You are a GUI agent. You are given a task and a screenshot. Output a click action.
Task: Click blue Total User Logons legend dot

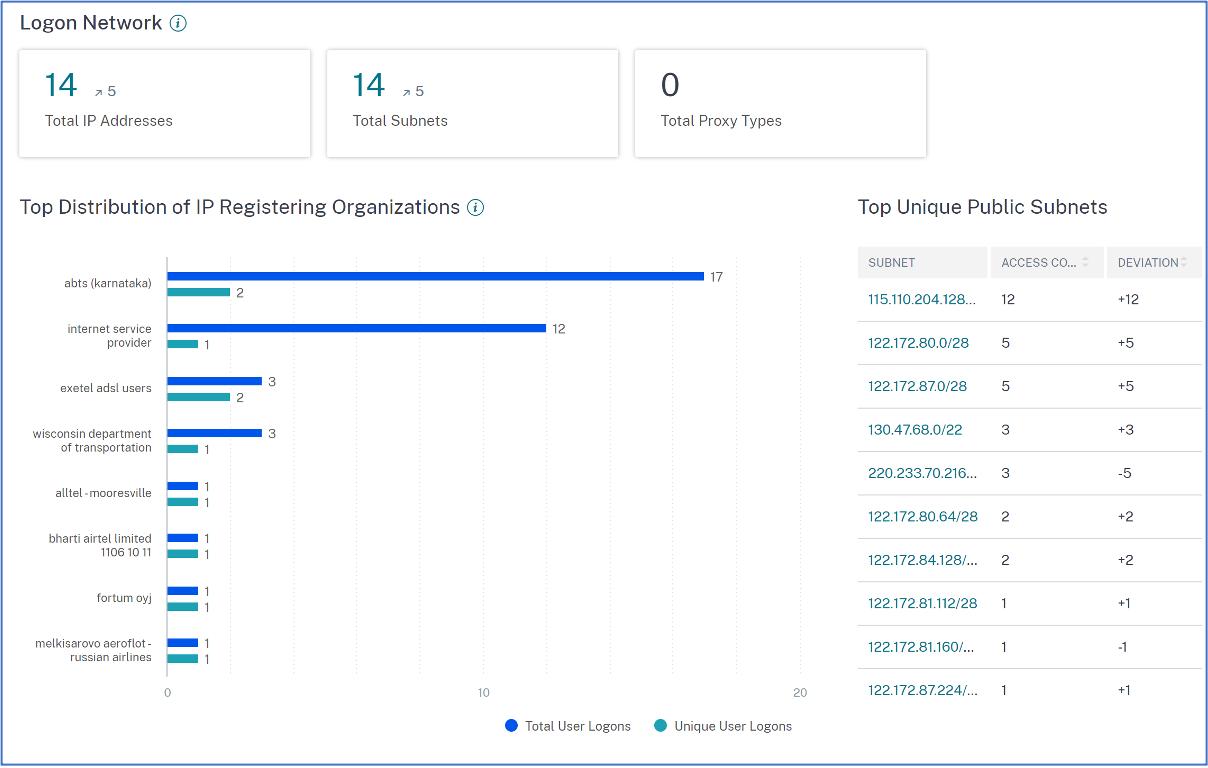tap(512, 726)
